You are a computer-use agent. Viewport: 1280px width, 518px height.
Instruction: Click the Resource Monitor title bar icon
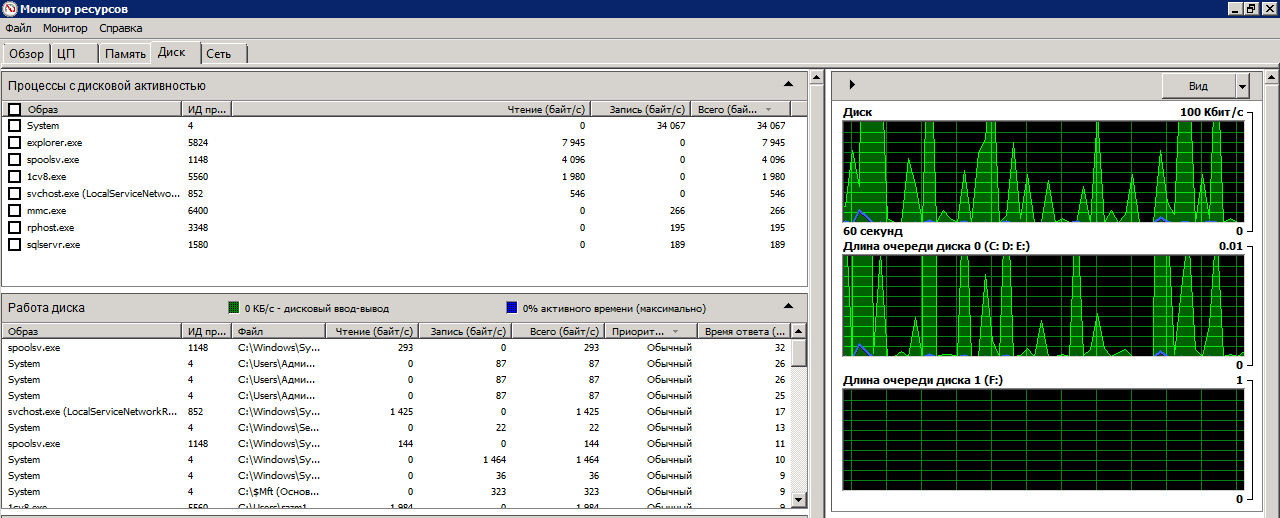(x=9, y=9)
